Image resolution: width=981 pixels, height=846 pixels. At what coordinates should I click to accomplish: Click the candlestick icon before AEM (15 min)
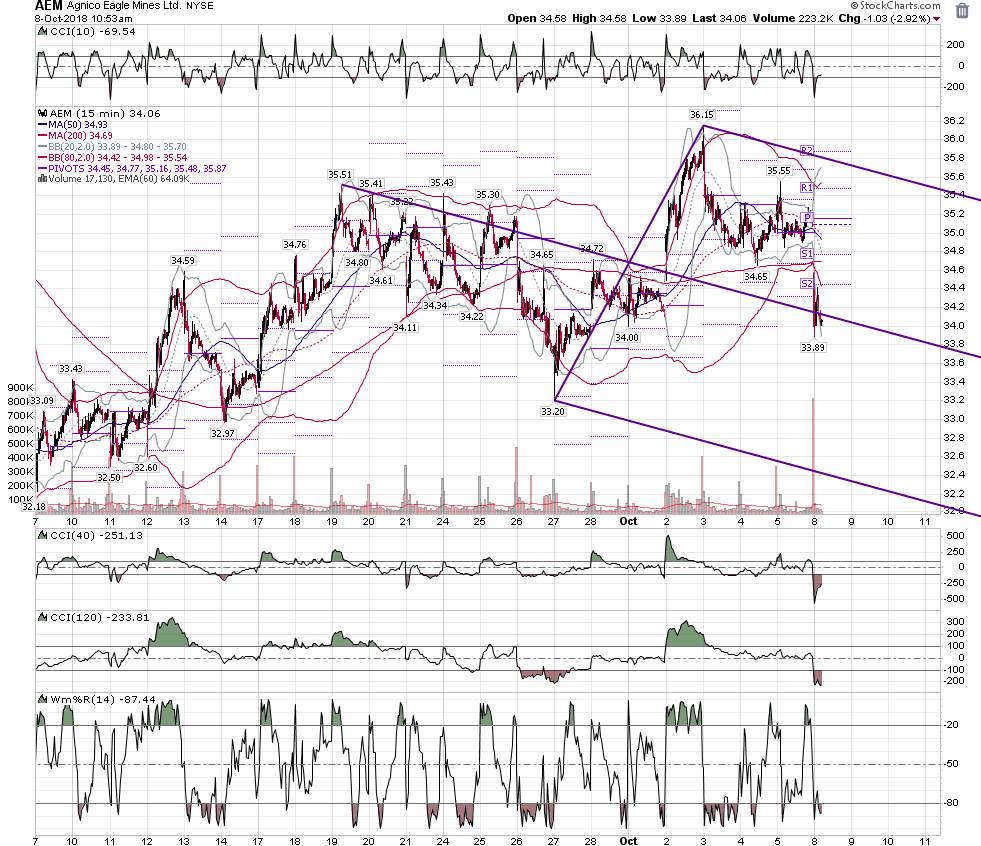[x=43, y=113]
